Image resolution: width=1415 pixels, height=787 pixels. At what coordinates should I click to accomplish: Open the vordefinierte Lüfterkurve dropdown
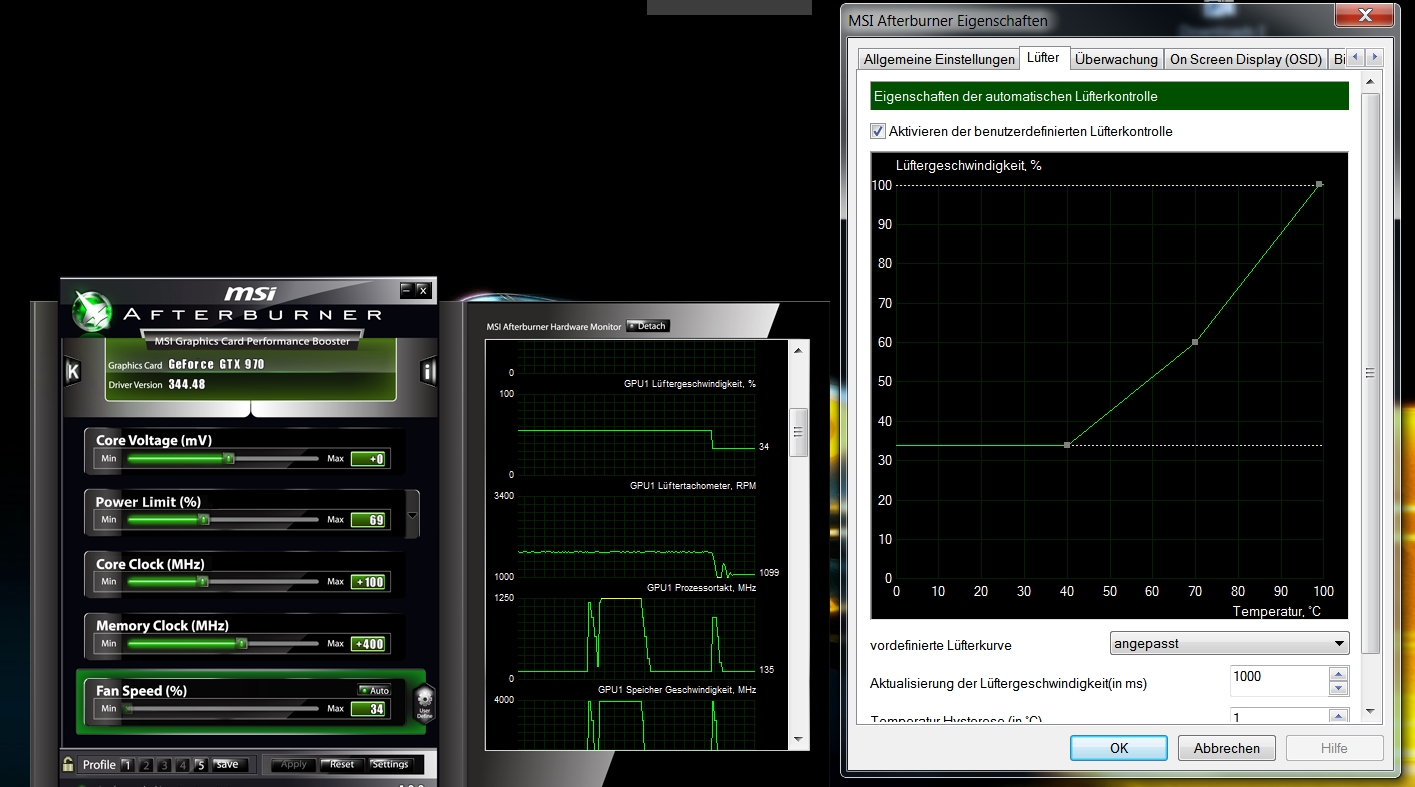(1230, 643)
